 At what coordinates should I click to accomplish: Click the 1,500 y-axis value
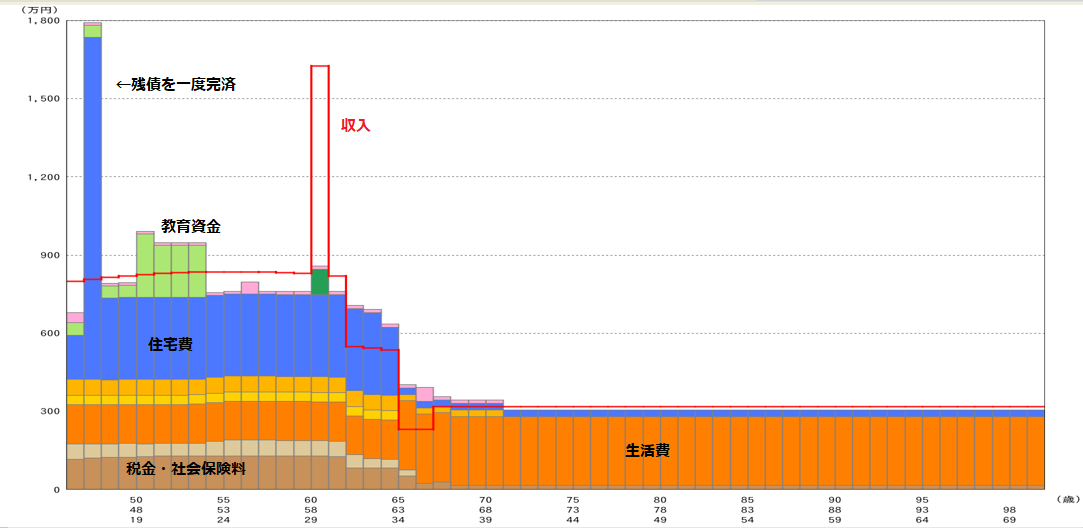[44, 99]
